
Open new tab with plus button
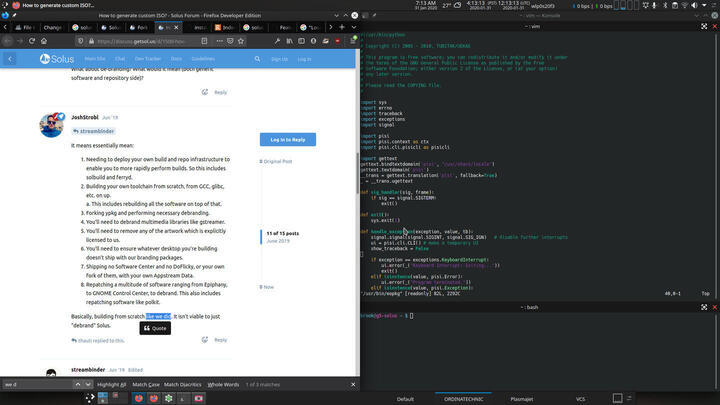click(x=342, y=27)
